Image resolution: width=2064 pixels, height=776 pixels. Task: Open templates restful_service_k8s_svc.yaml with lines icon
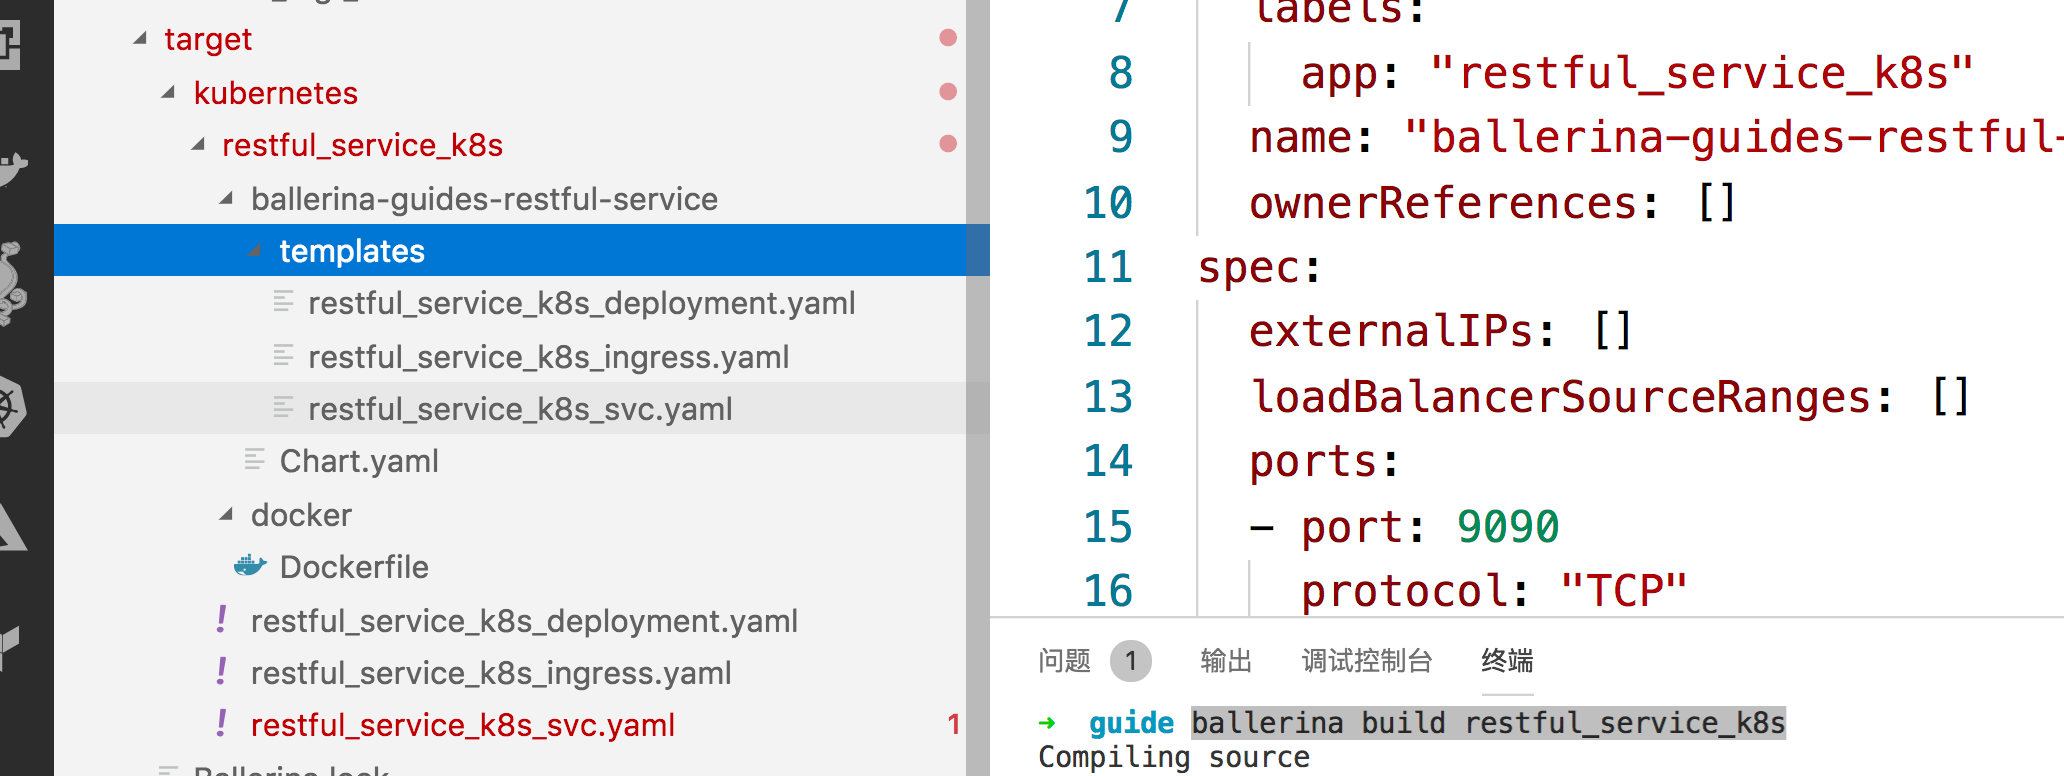tap(520, 409)
